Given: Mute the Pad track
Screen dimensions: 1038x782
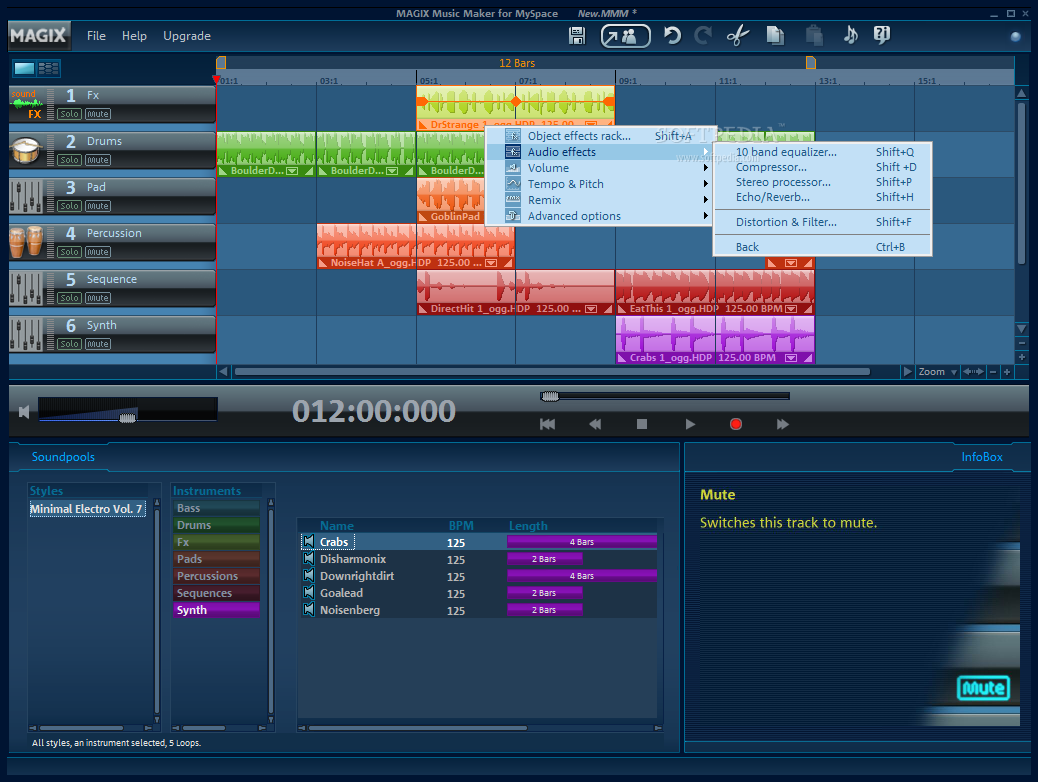Looking at the screenshot, I should tap(98, 206).
